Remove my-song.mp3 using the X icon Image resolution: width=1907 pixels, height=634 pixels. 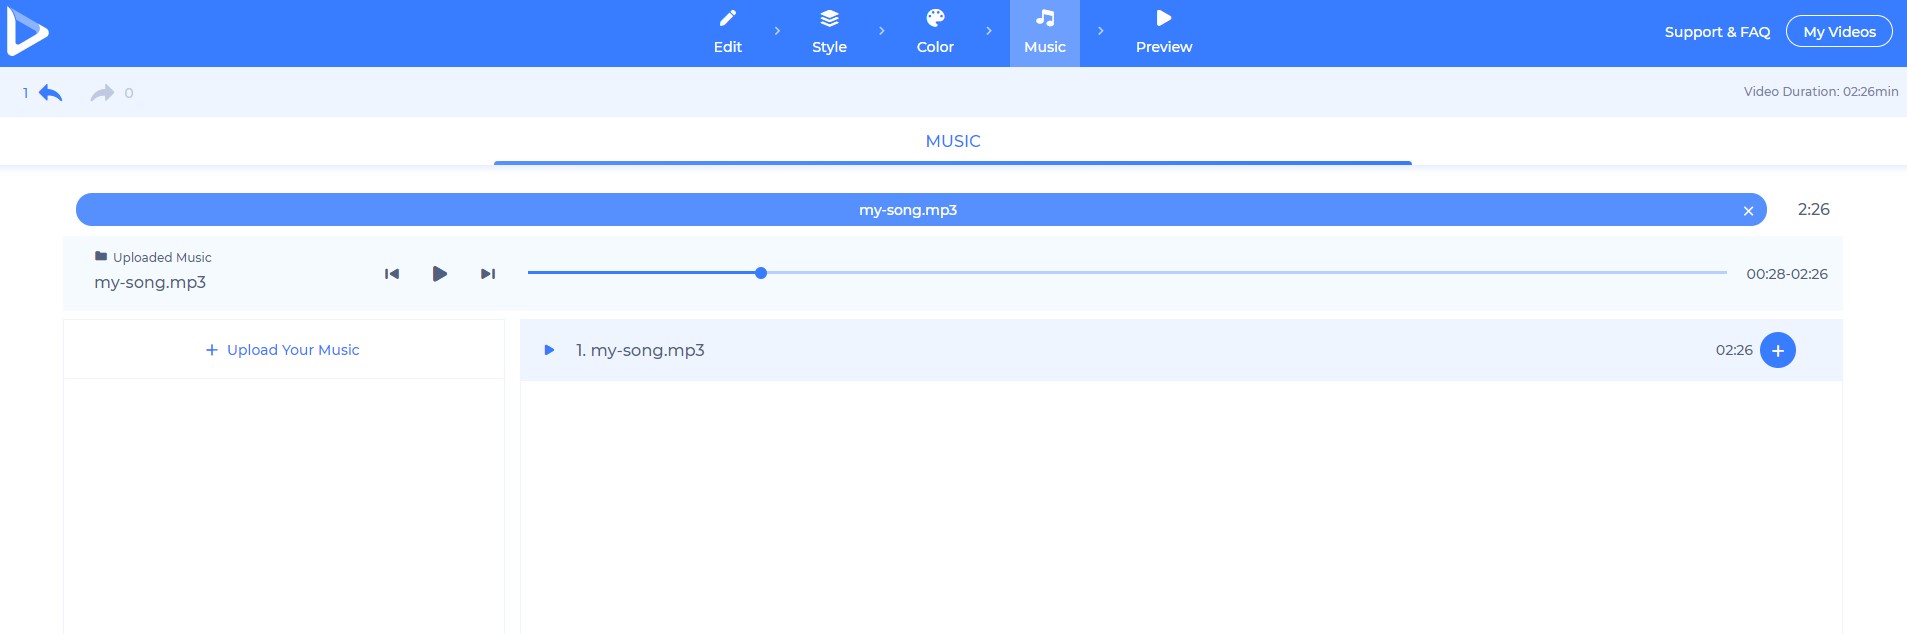tap(1748, 211)
